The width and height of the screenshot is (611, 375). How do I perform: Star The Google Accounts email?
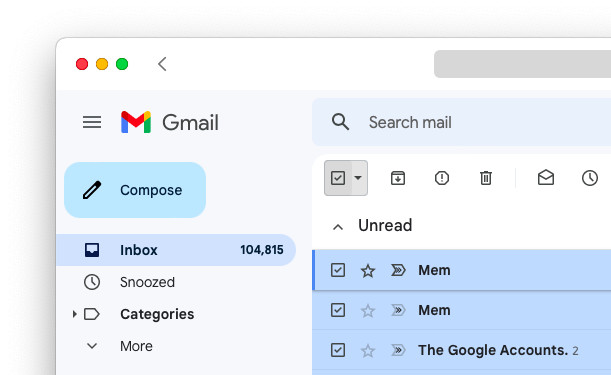tap(368, 351)
